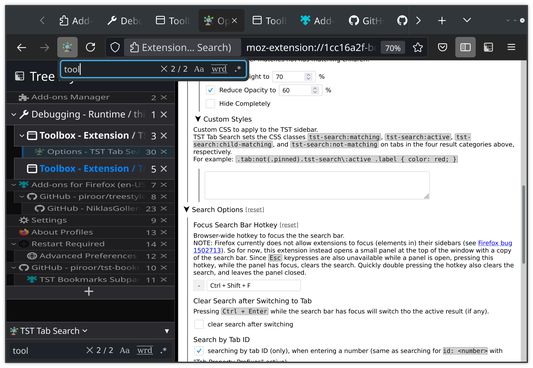Image resolution: width=533 pixels, height=368 pixels.
Task: Toggle the Reduce Opacity checkbox
Action: (x=210, y=90)
